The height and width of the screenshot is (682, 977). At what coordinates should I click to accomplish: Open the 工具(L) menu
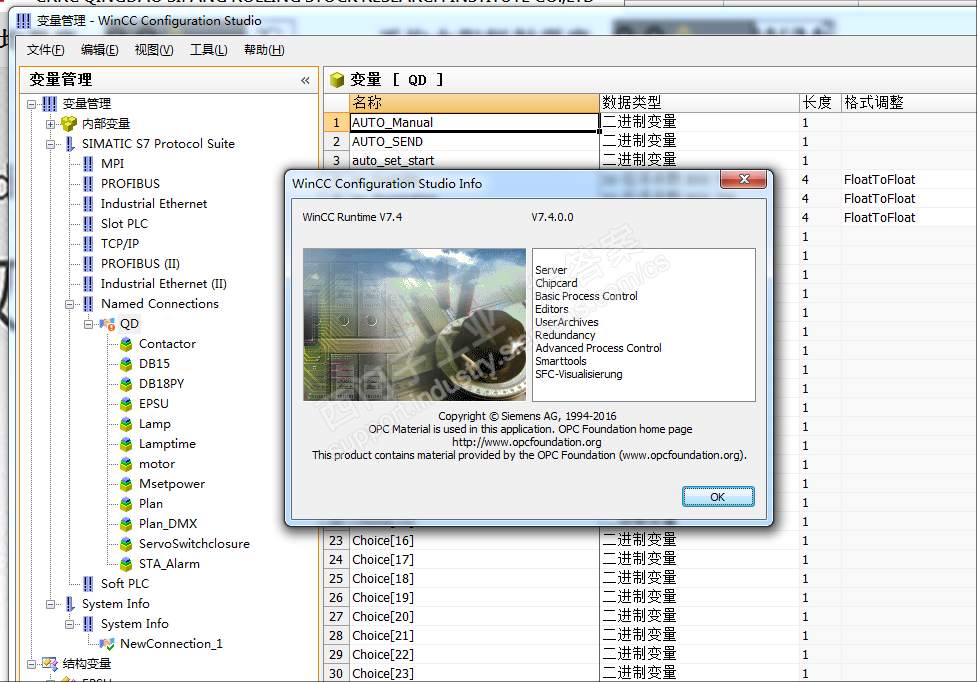[209, 50]
